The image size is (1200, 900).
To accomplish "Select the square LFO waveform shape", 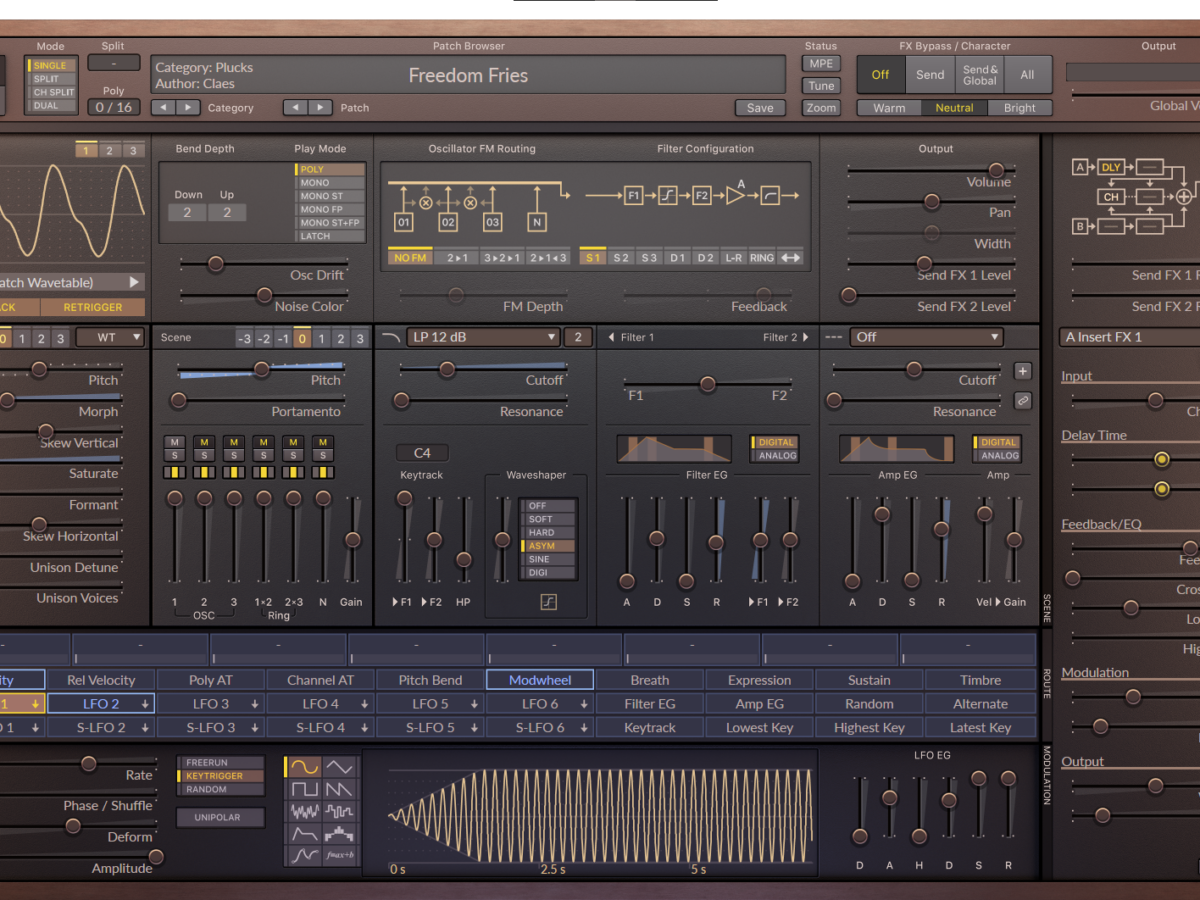I will [x=305, y=789].
